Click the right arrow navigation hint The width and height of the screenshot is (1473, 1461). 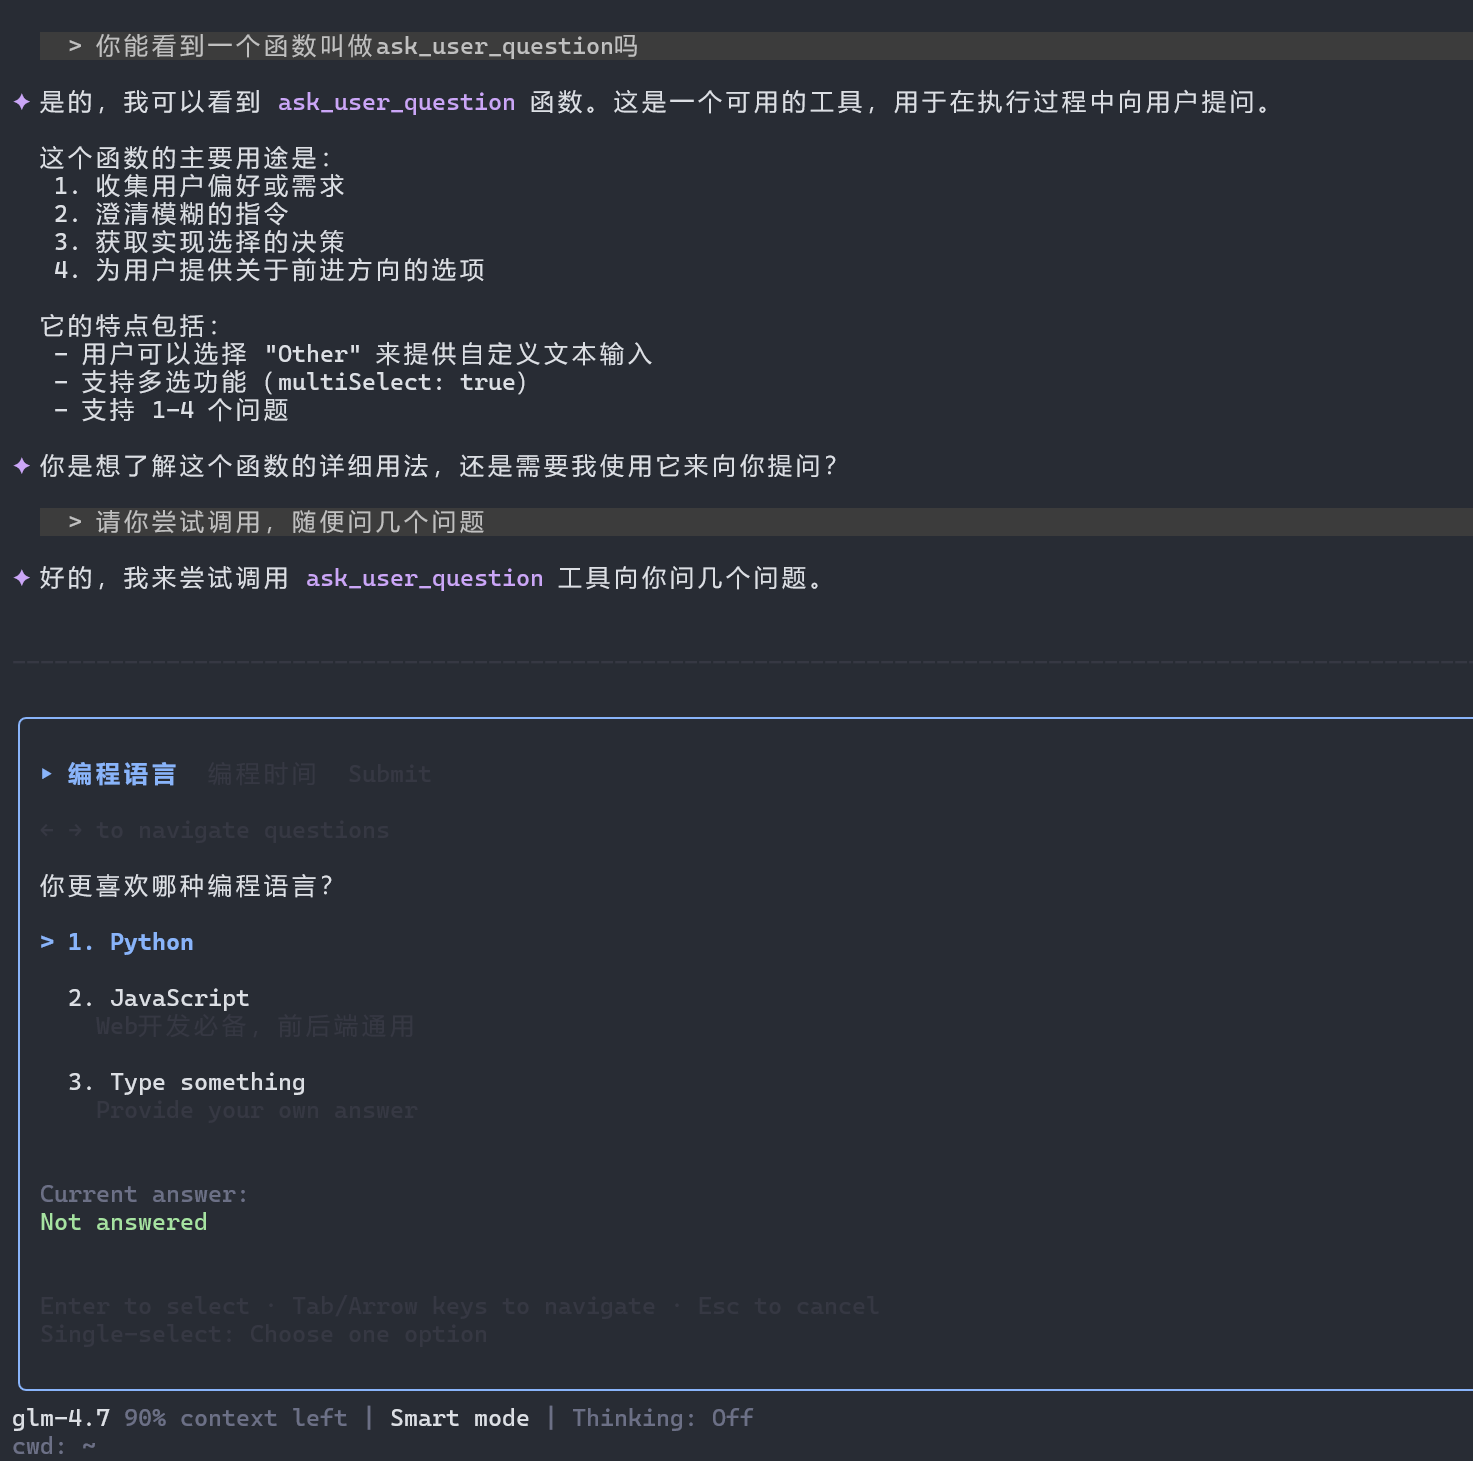[75, 830]
